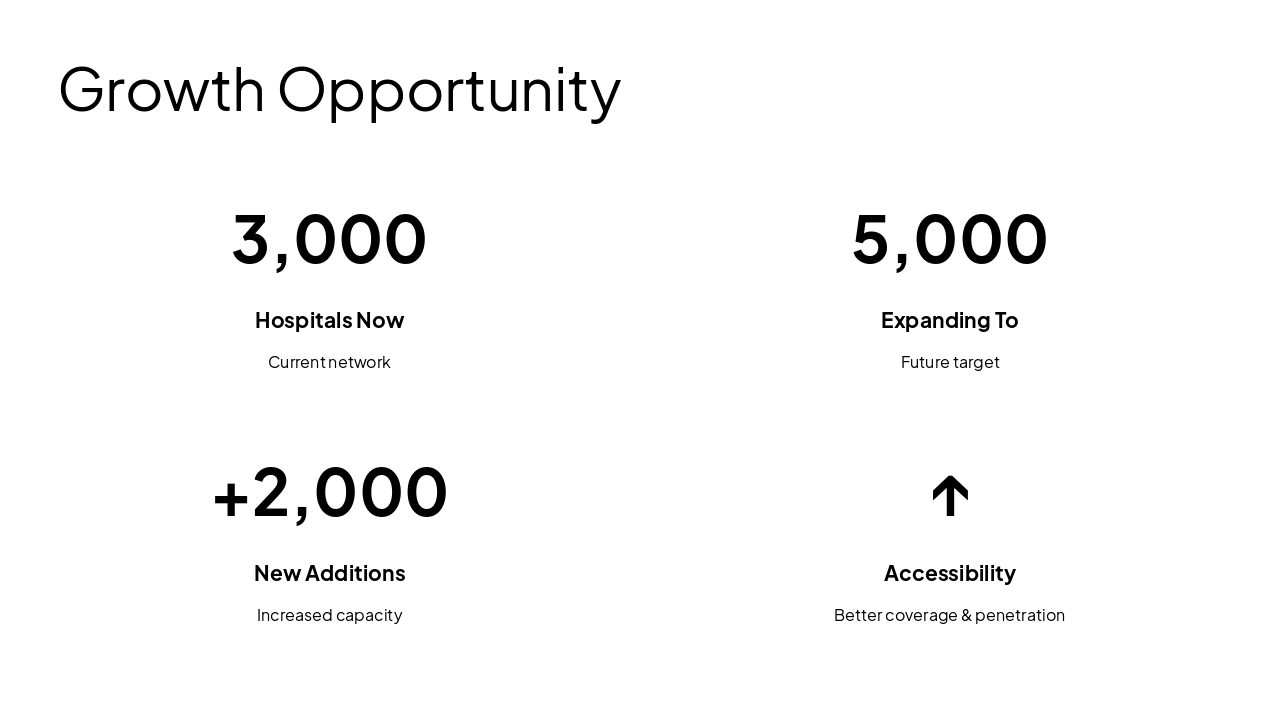Viewport: 1280px width, 720px height.
Task: Click the word 'Hospitals' in the heading
Action: pyautogui.click(x=303, y=320)
